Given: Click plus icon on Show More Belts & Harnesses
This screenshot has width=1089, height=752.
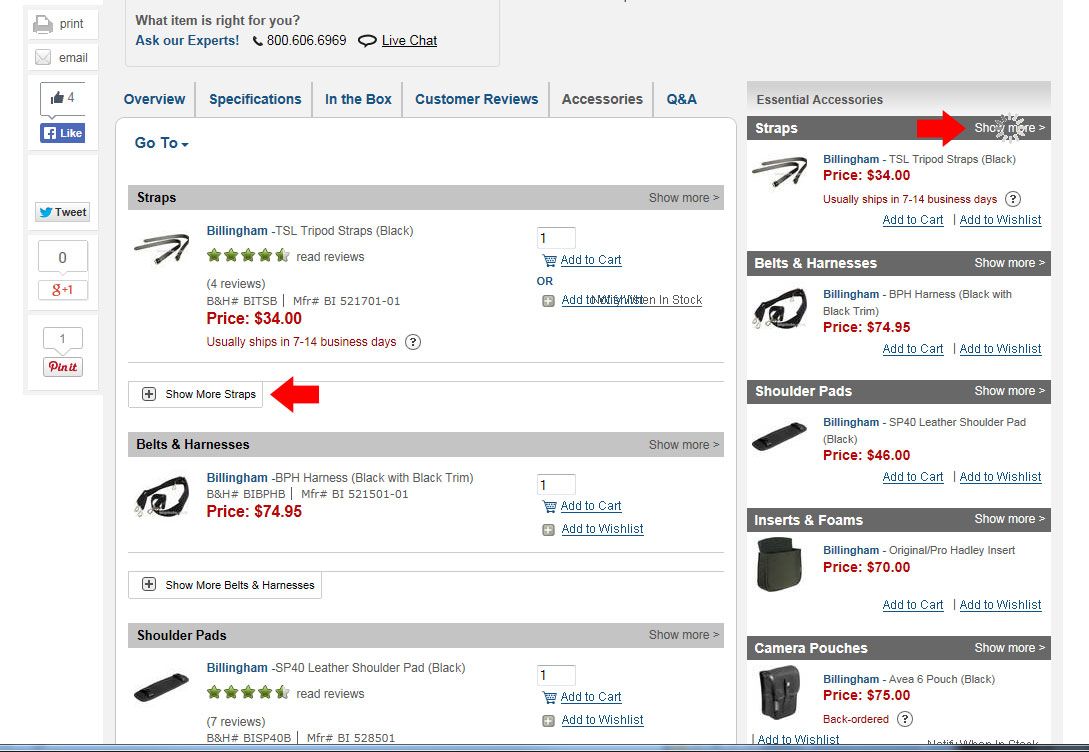Looking at the screenshot, I should pyautogui.click(x=149, y=584).
